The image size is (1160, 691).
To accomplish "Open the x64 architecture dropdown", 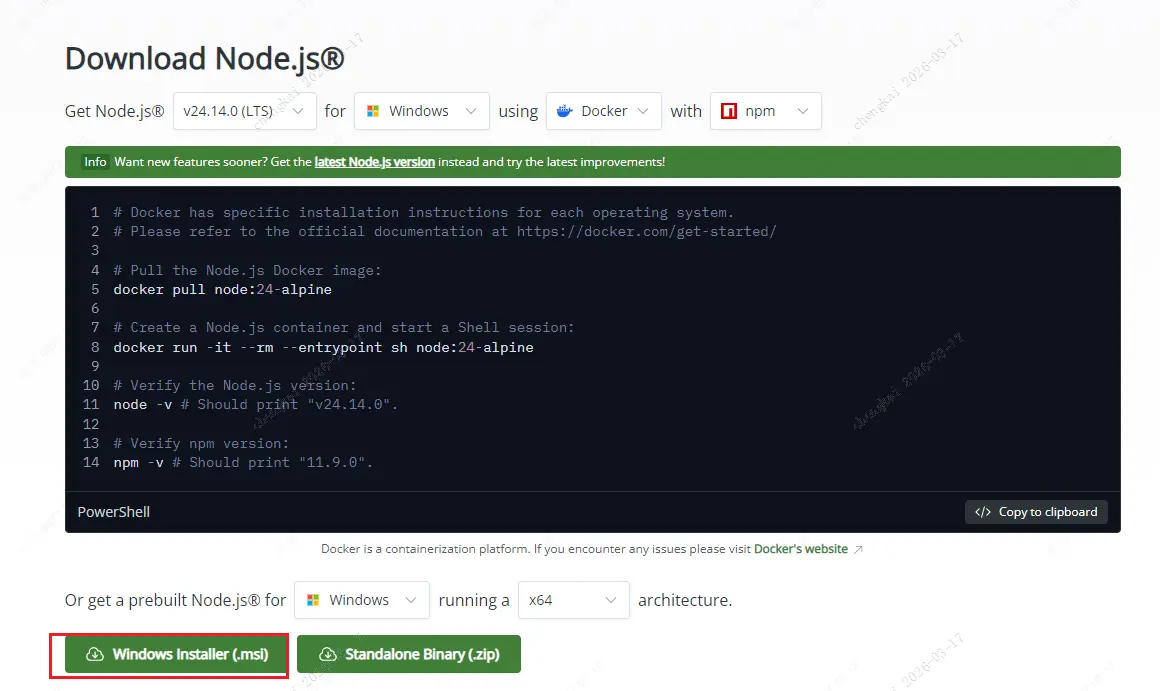I will (574, 600).
